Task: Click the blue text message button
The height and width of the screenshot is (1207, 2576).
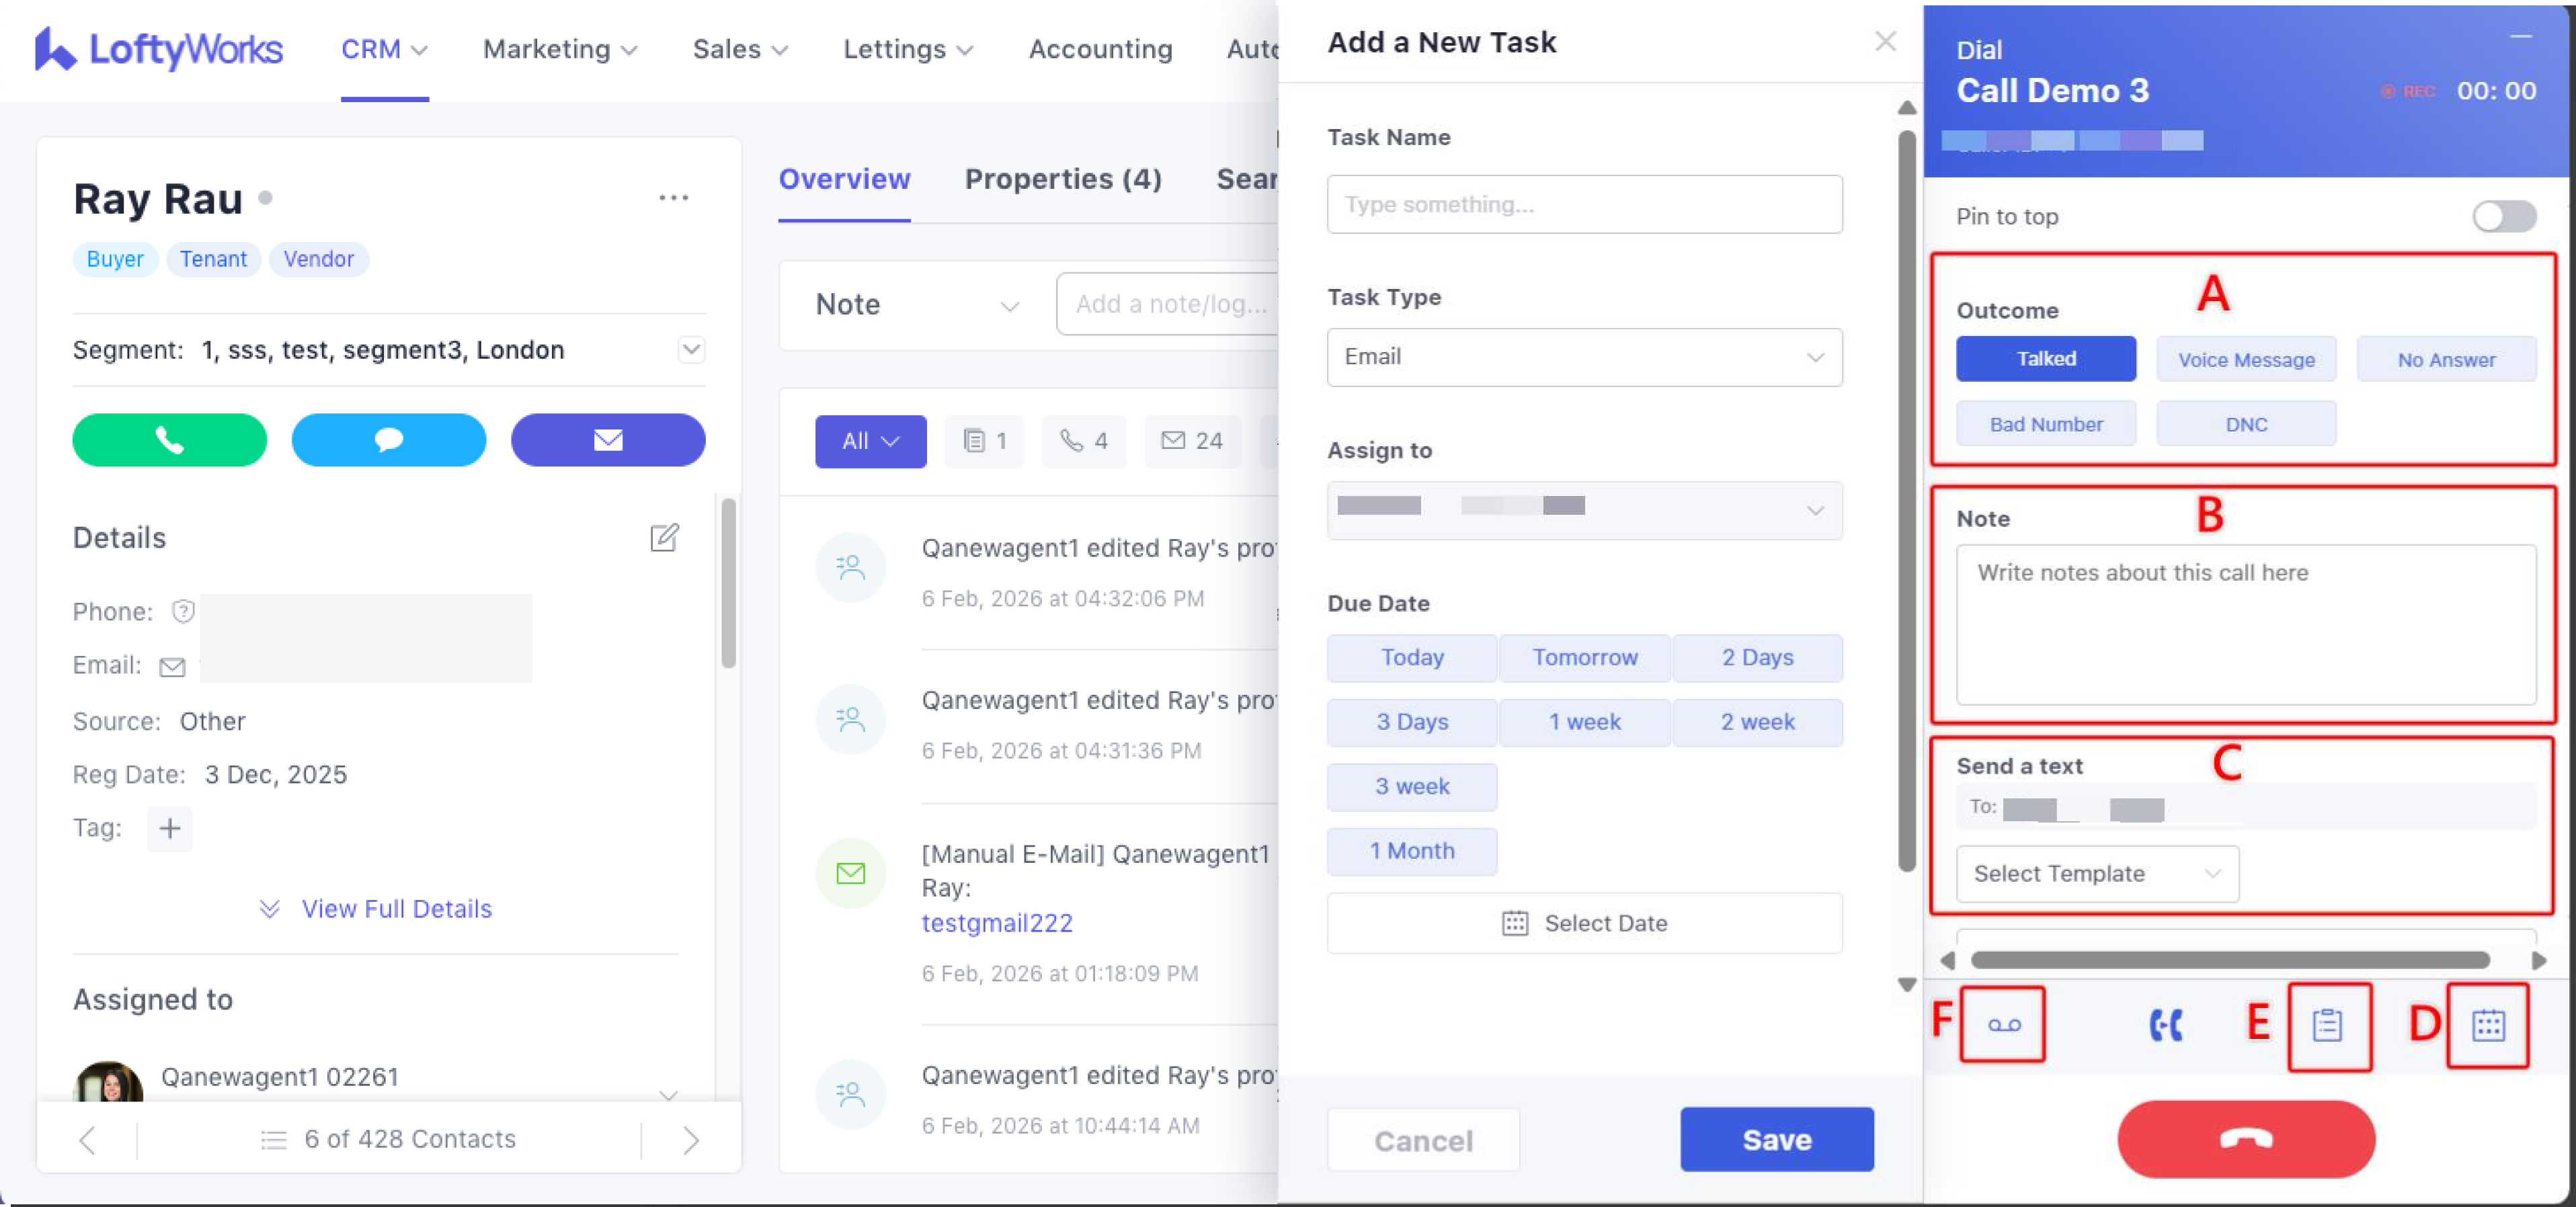Action: point(388,440)
